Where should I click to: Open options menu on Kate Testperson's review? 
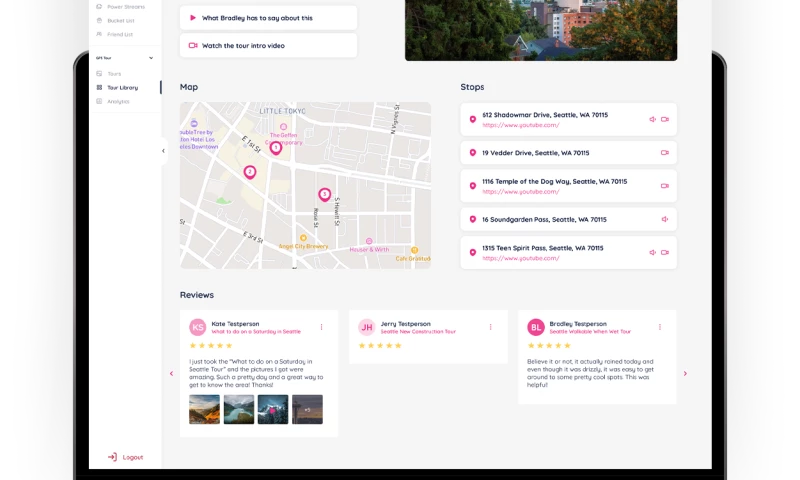click(321, 327)
